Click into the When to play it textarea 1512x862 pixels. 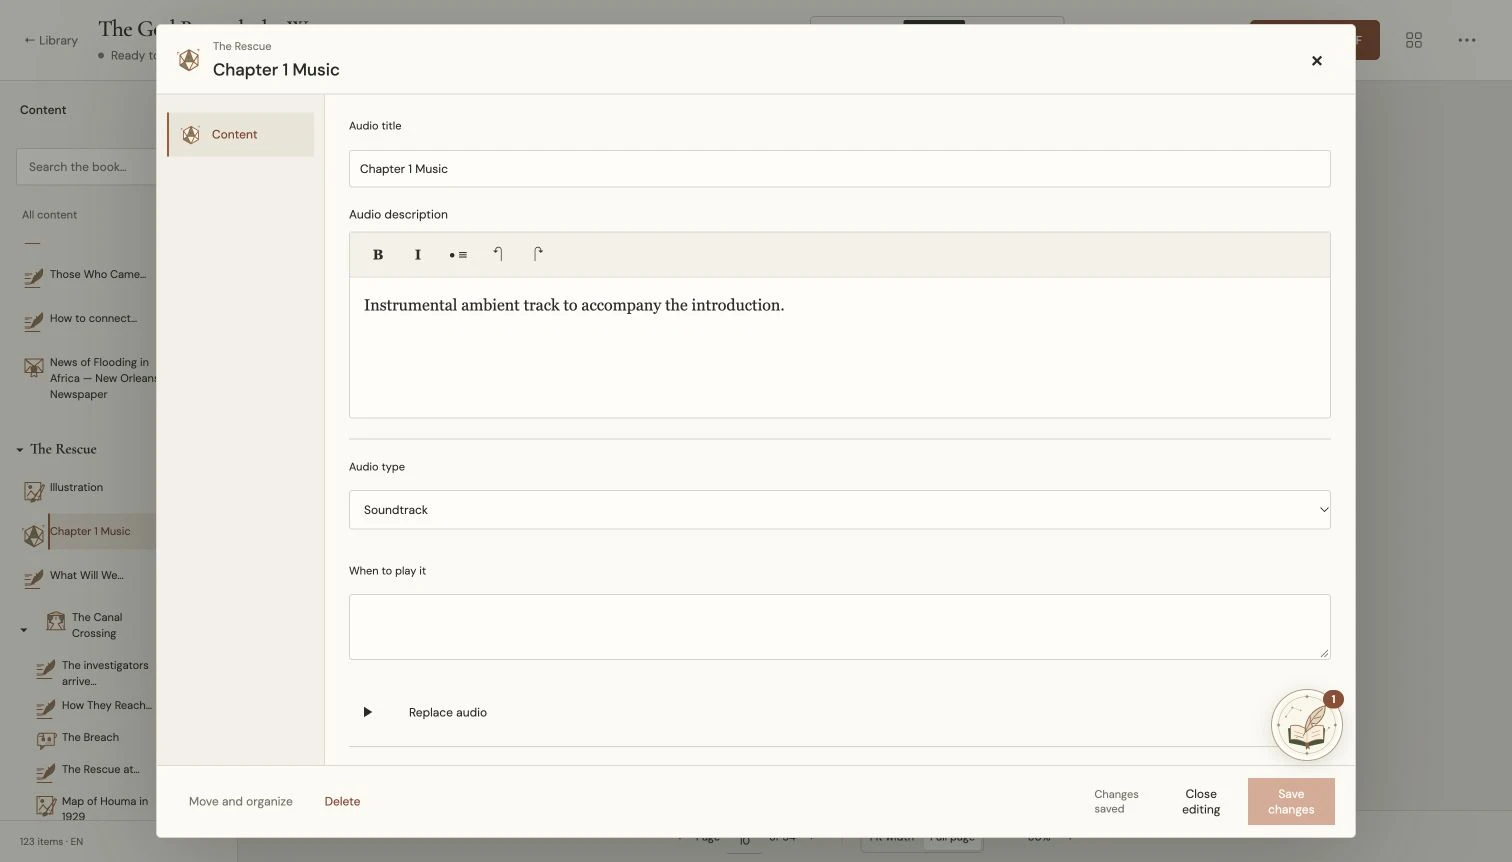tap(839, 627)
